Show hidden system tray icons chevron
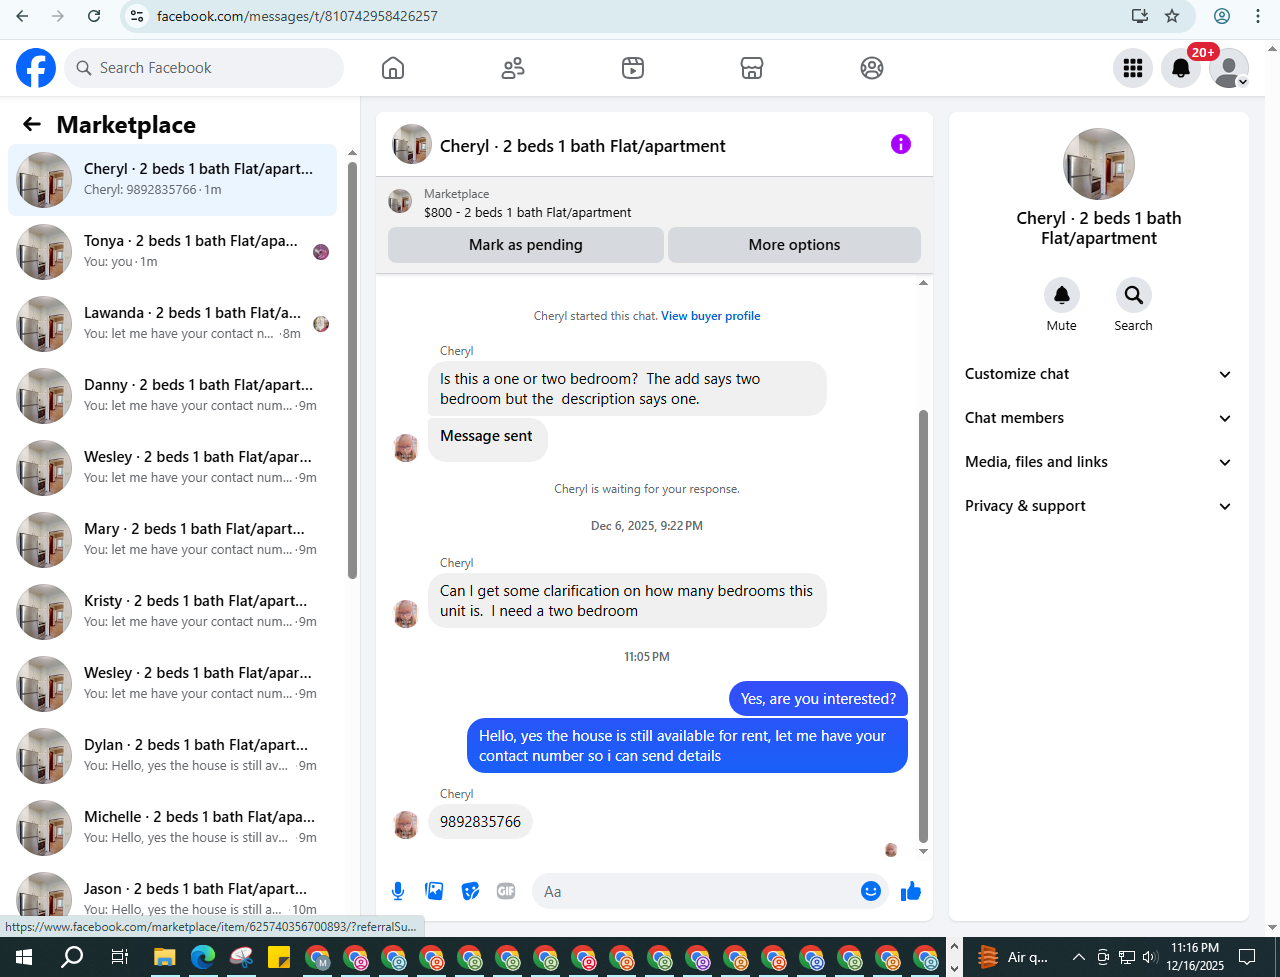1280x977 pixels. pyautogui.click(x=1078, y=957)
